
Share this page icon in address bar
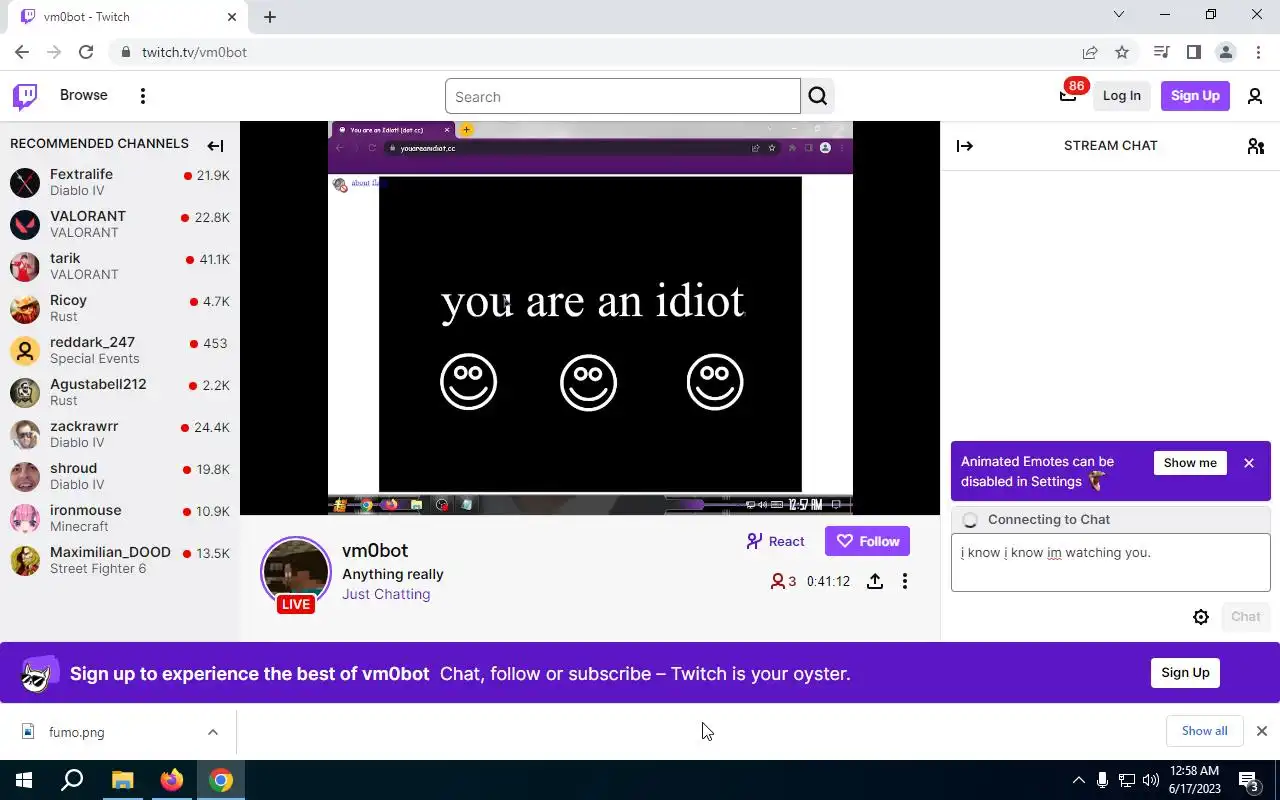(x=1090, y=52)
